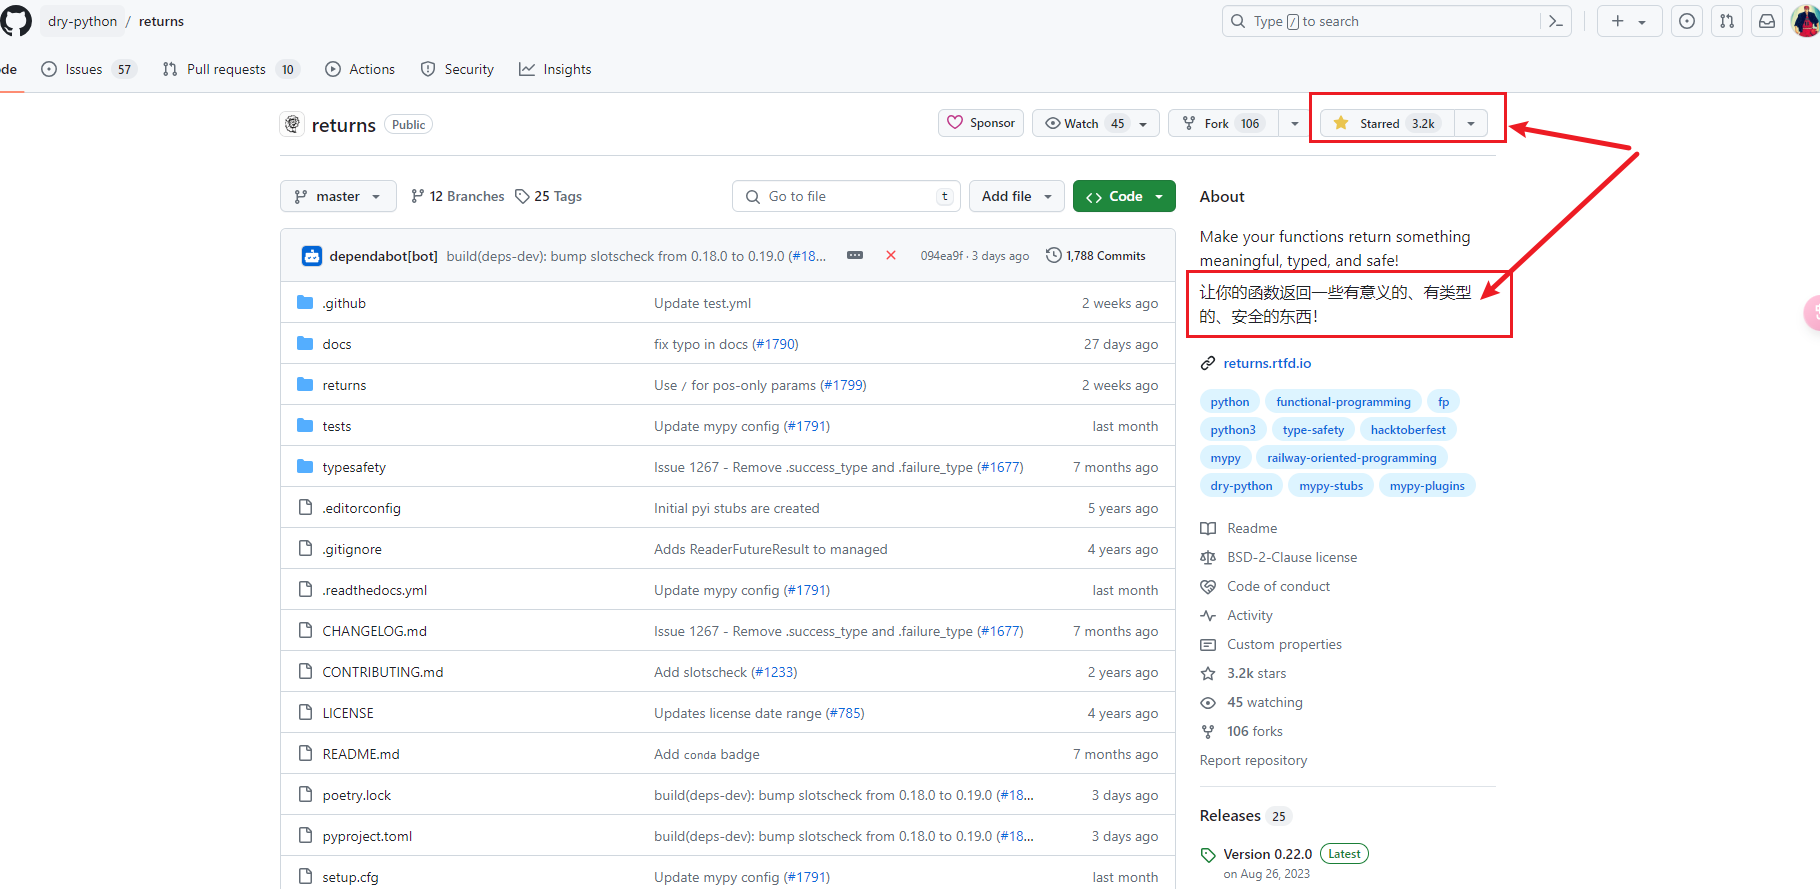
Task: Open the CHANGELOG.md file
Action: pyautogui.click(x=374, y=631)
